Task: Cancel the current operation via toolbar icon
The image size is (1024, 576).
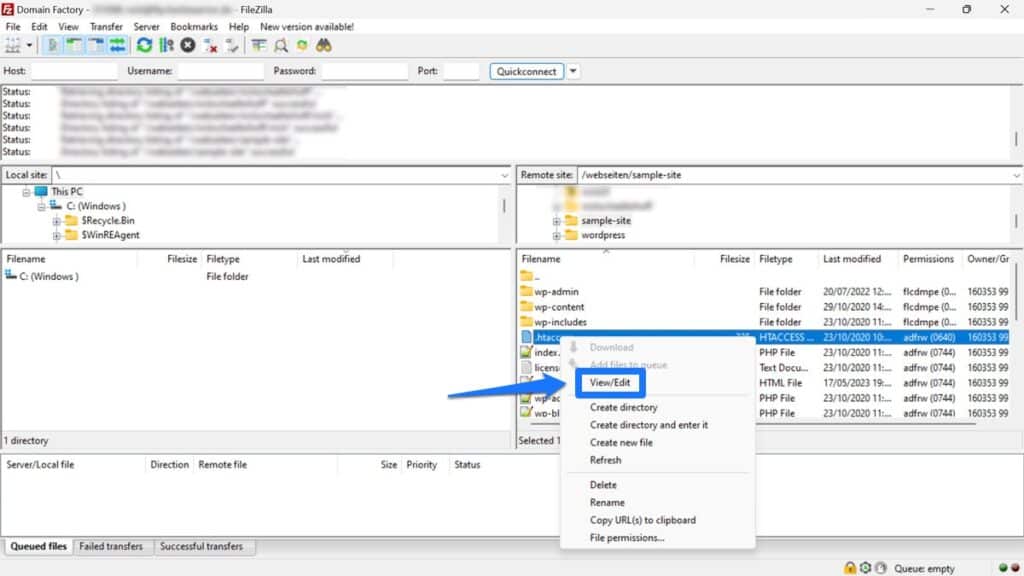Action: (x=188, y=43)
